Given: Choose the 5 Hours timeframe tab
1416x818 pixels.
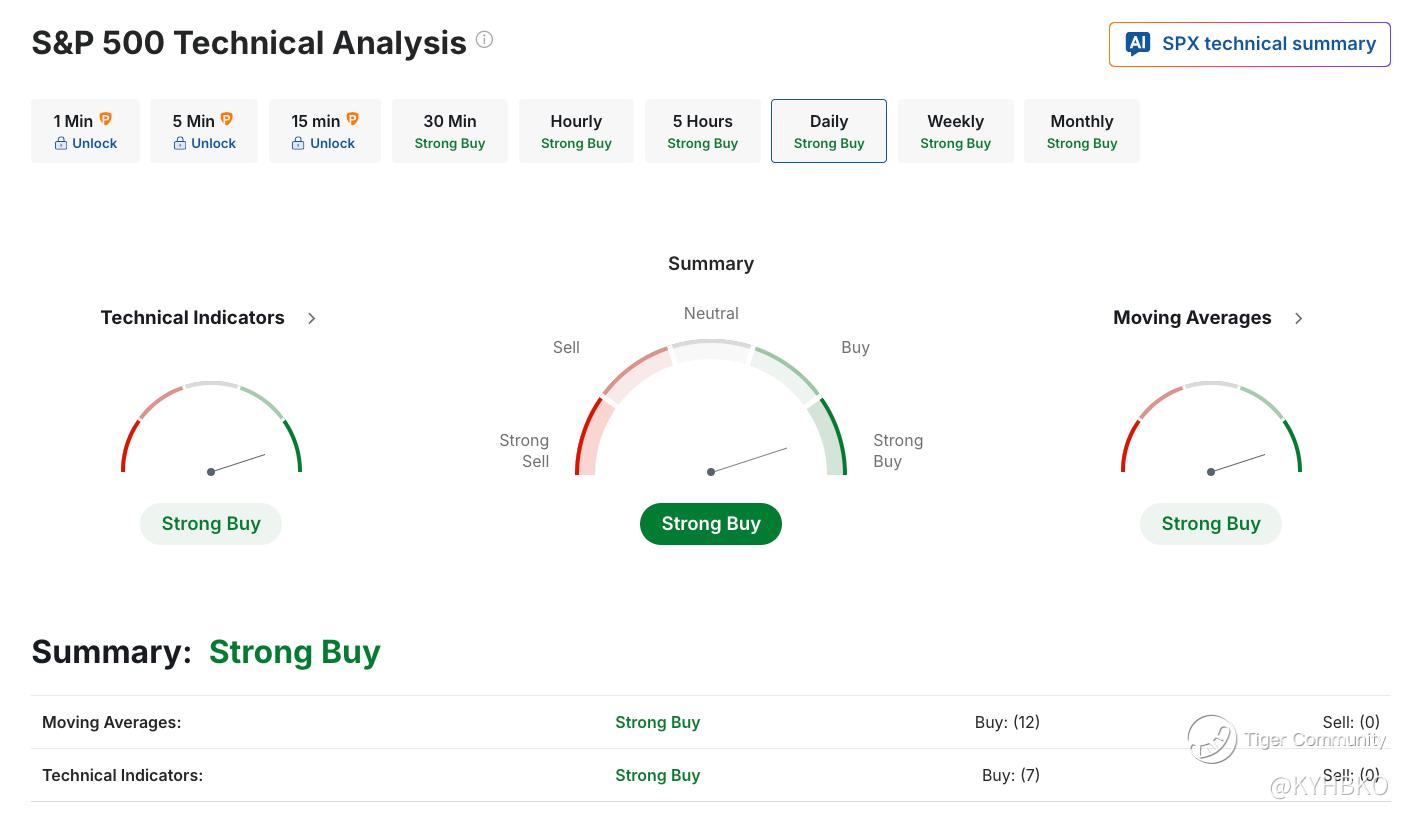Looking at the screenshot, I should [x=702, y=131].
